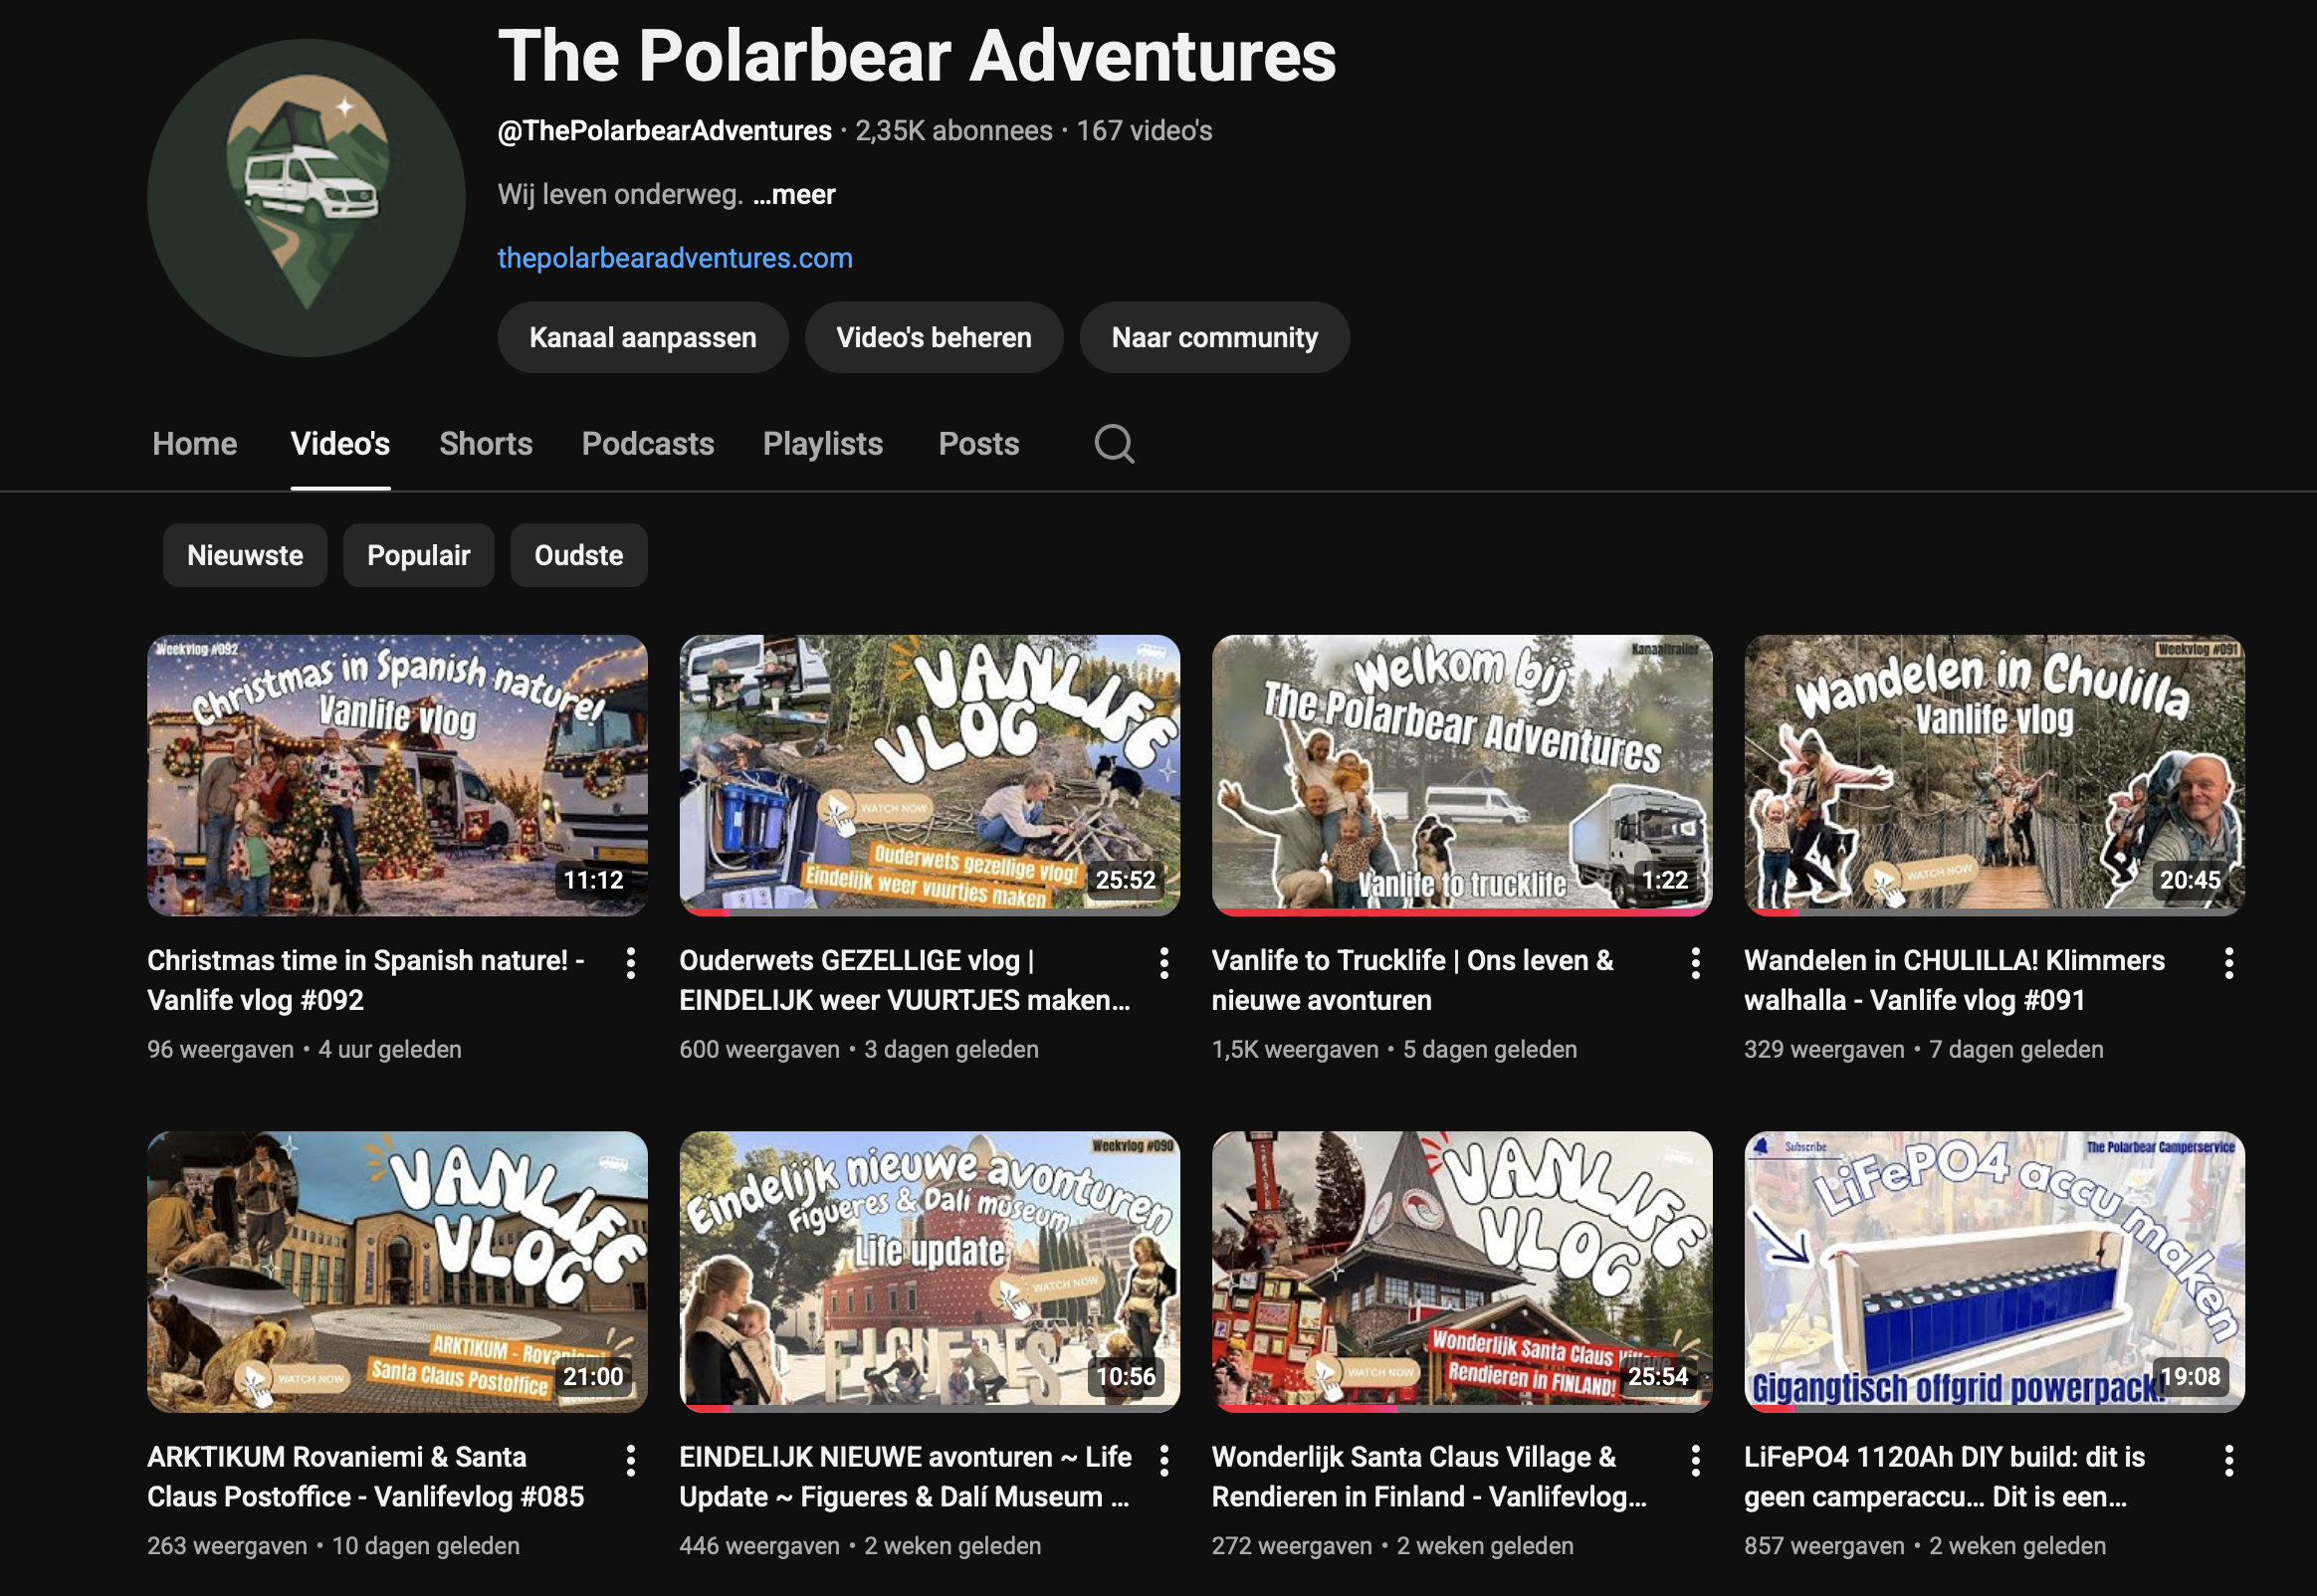Click watch progress bar on Ouderwets gezellige vlog thumbnail
2317x1596 pixels.
pyautogui.click(x=930, y=912)
